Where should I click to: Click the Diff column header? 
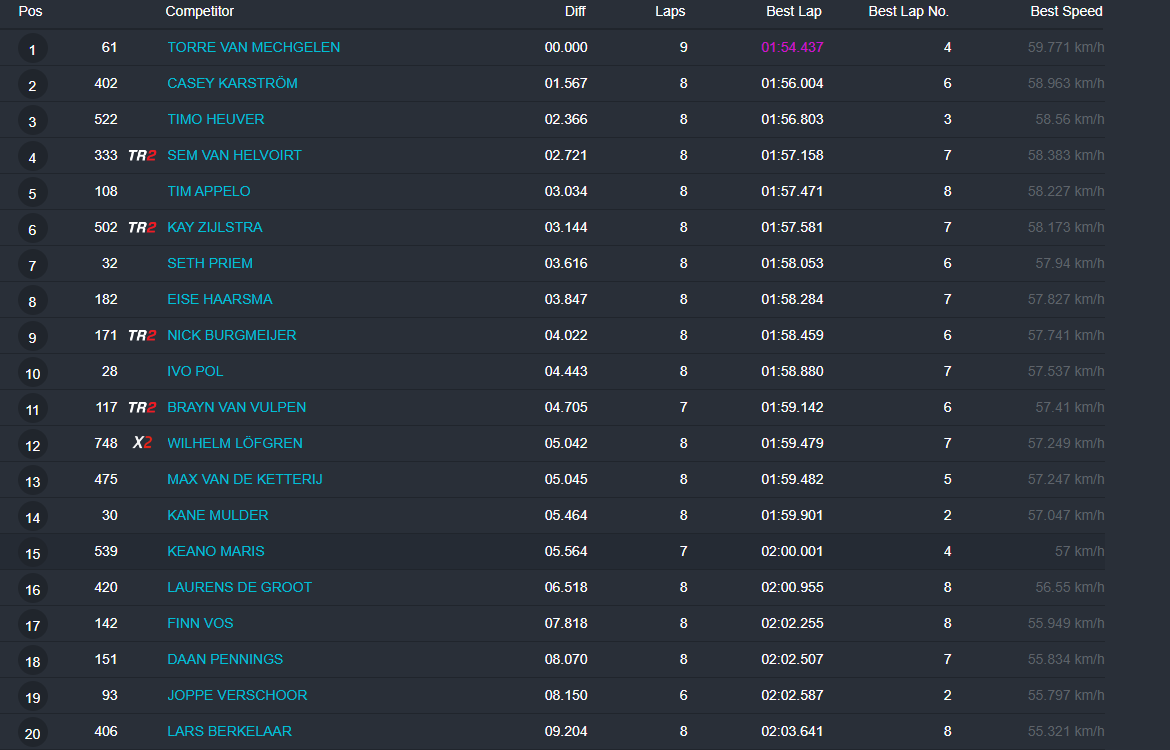tap(575, 11)
